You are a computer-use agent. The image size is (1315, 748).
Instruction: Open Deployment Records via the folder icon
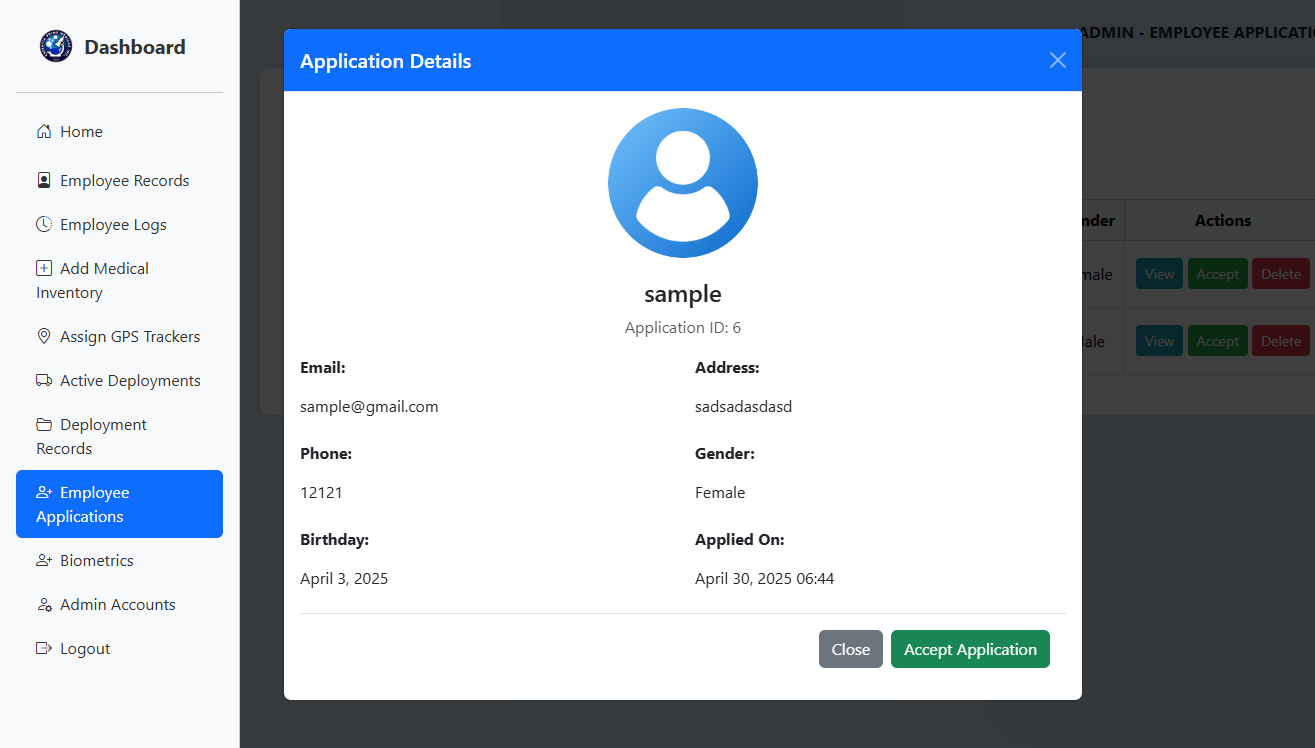pyautogui.click(x=44, y=424)
